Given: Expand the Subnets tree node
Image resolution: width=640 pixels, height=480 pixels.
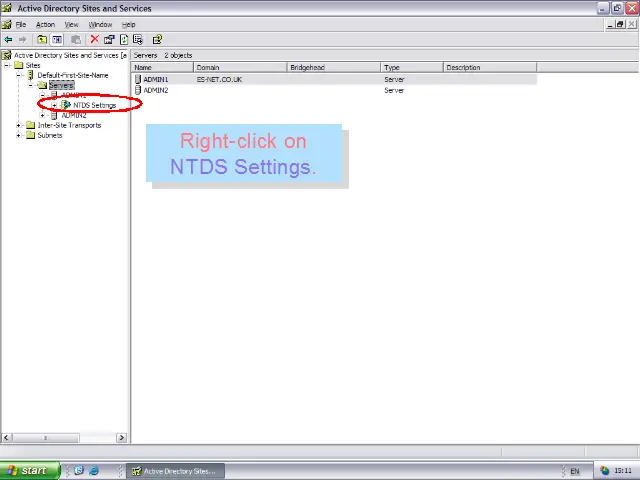Looking at the screenshot, I should 19,135.
